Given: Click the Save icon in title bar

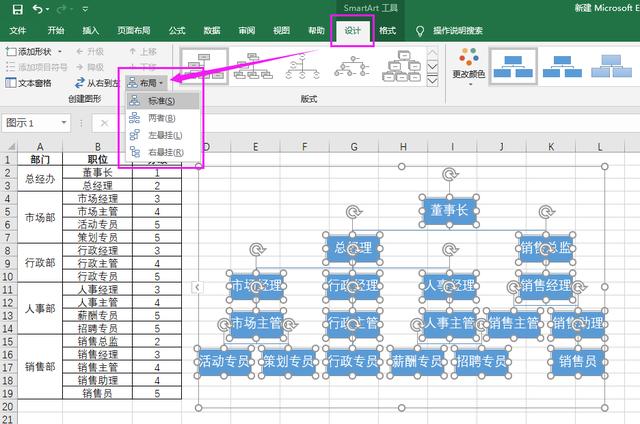Looking at the screenshot, I should point(18,9).
